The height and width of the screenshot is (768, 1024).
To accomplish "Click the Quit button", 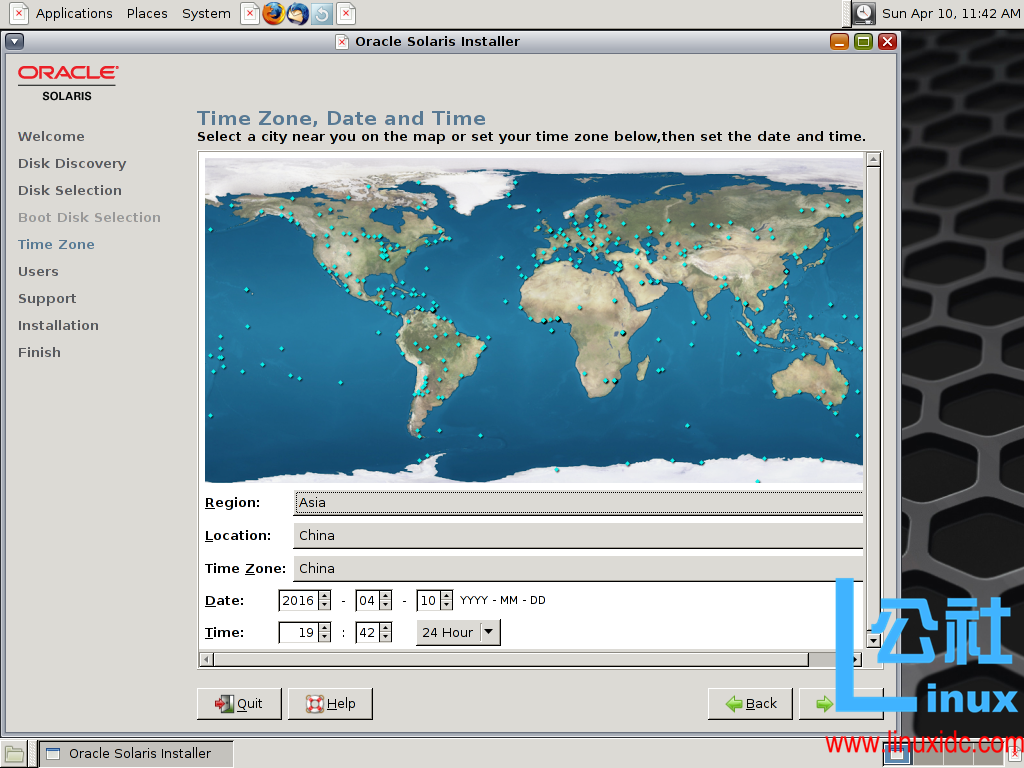I will tap(239, 703).
